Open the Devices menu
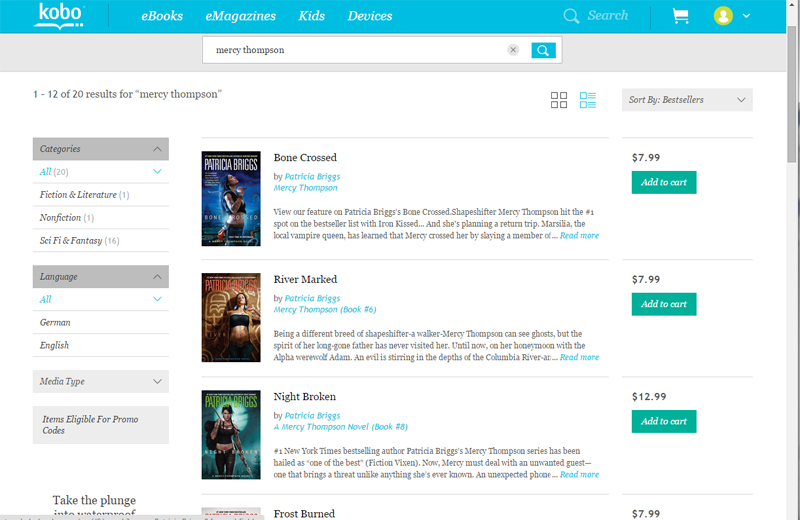Viewport: 800px width, 520px height. (370, 16)
